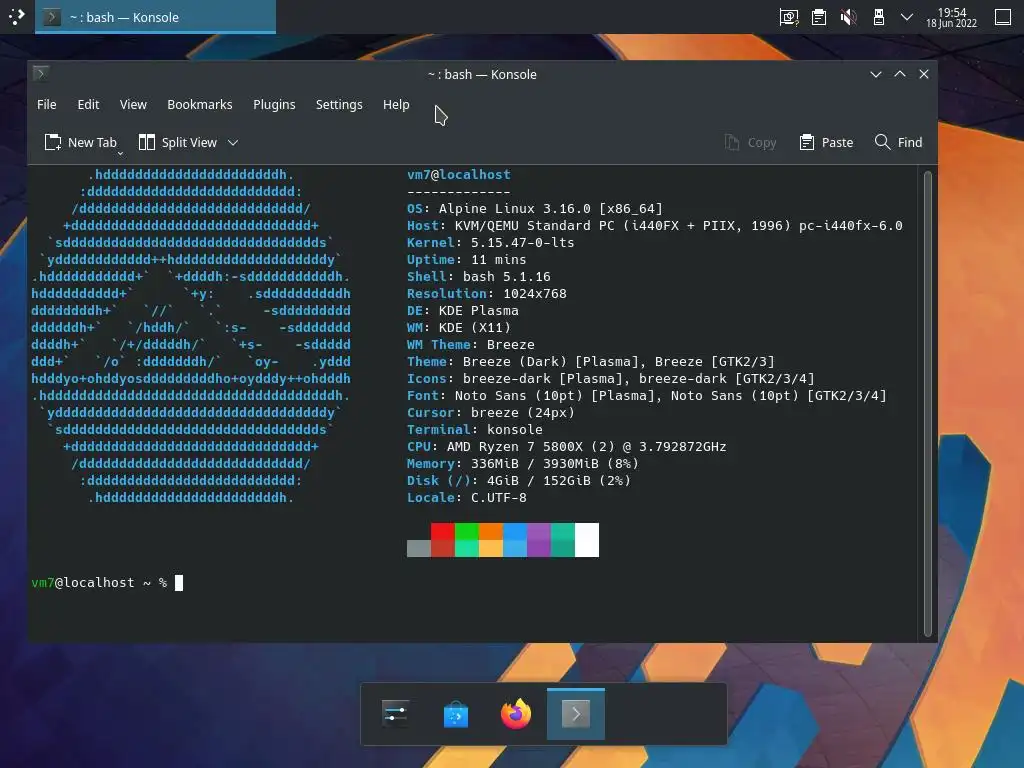The height and width of the screenshot is (768, 1024).
Task: Click the white color block in neofetch palette
Action: (587, 539)
